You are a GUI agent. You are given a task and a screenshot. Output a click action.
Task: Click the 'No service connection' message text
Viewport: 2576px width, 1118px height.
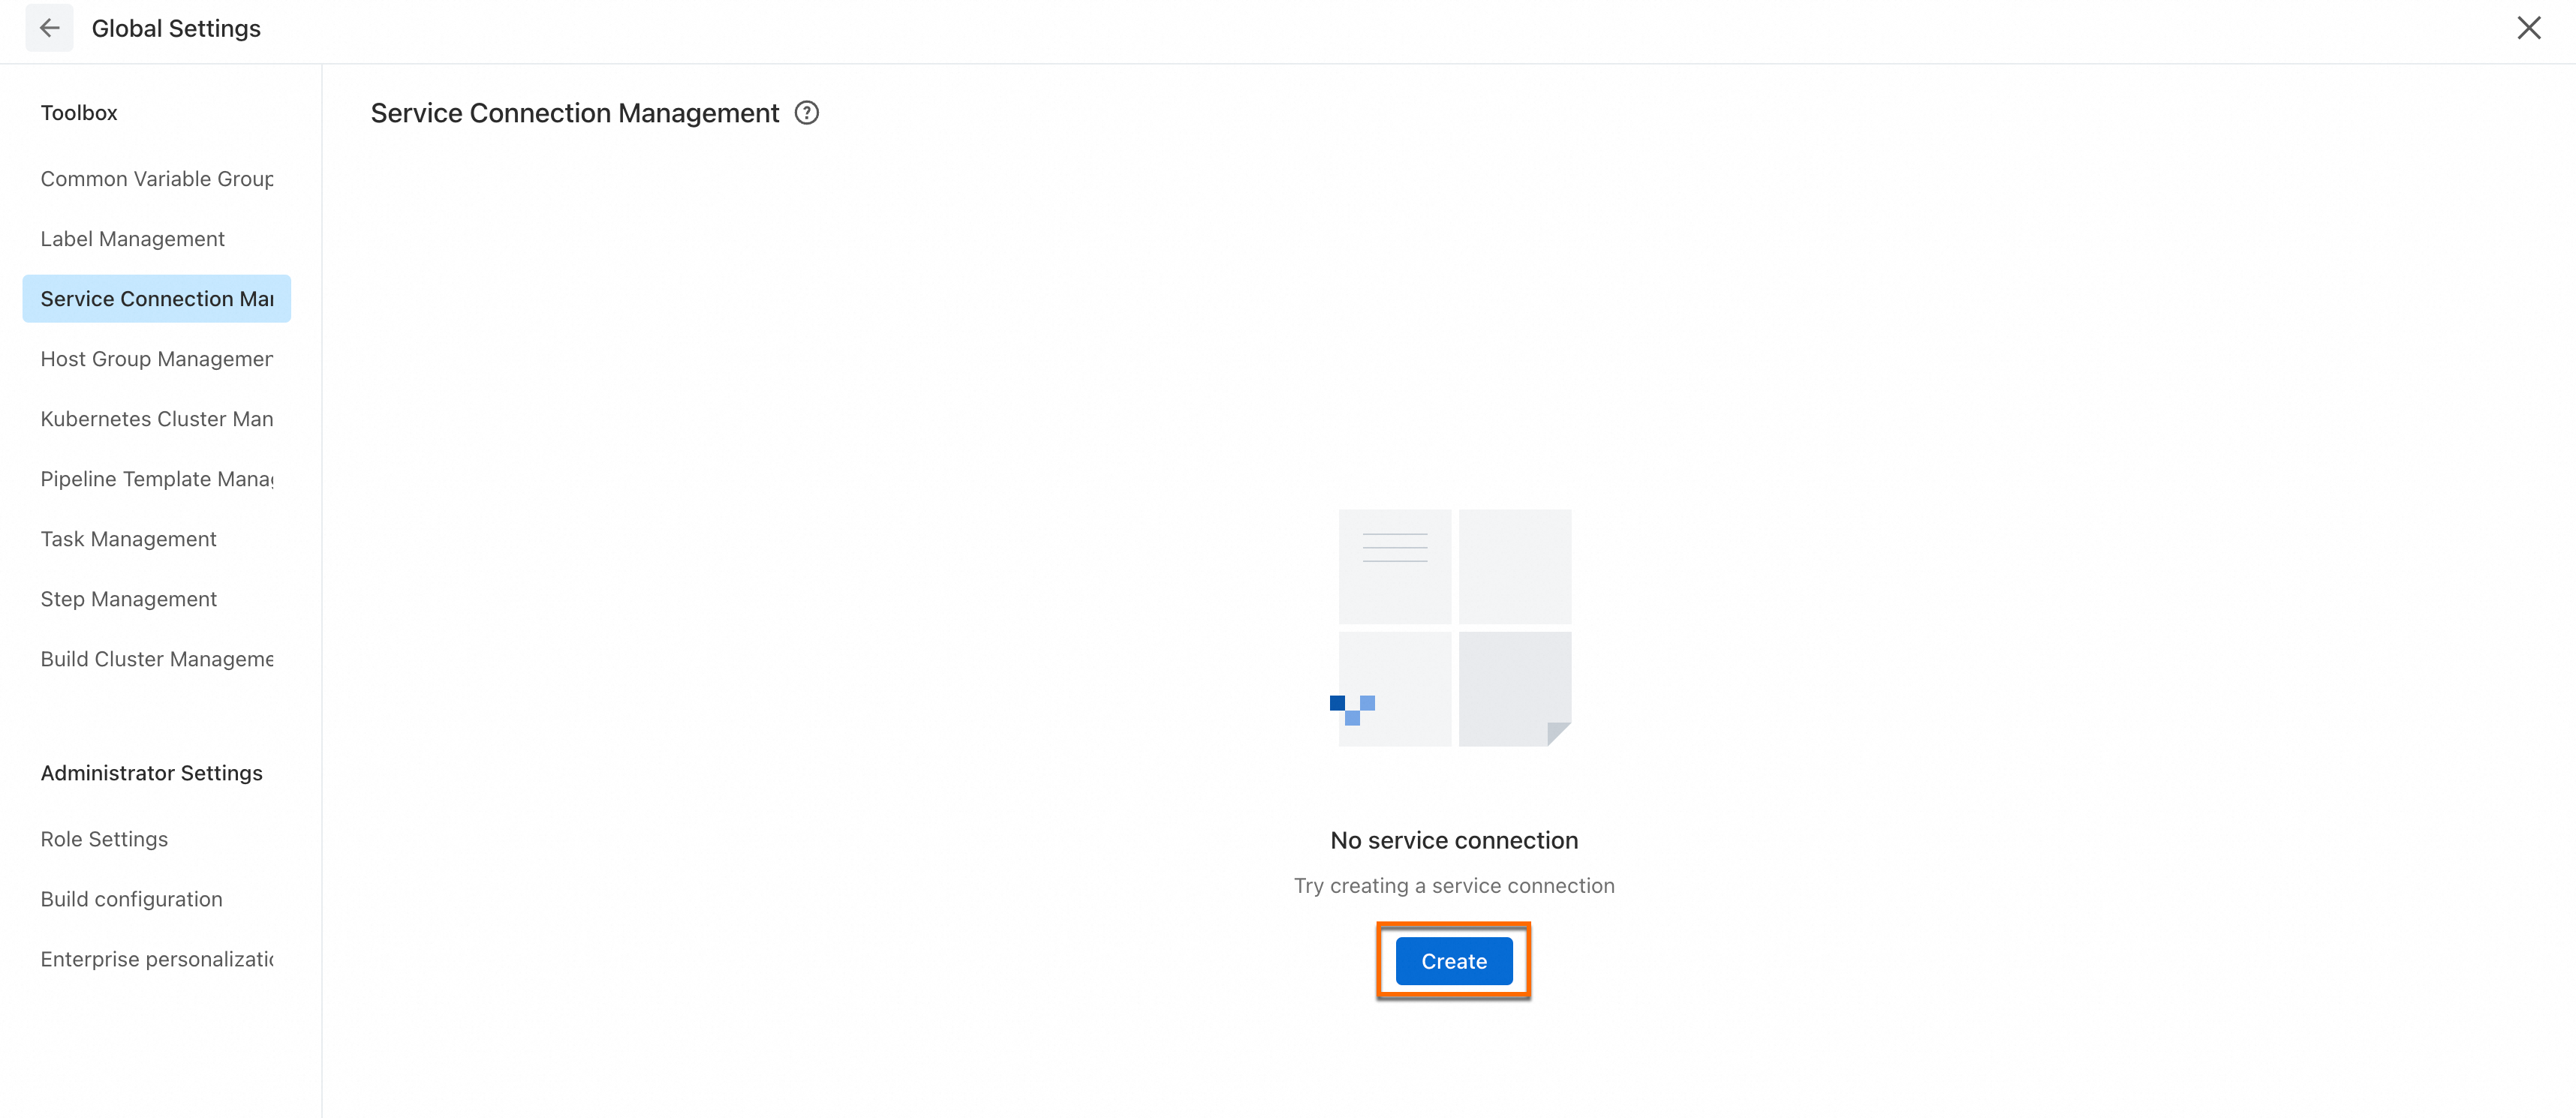point(1454,840)
